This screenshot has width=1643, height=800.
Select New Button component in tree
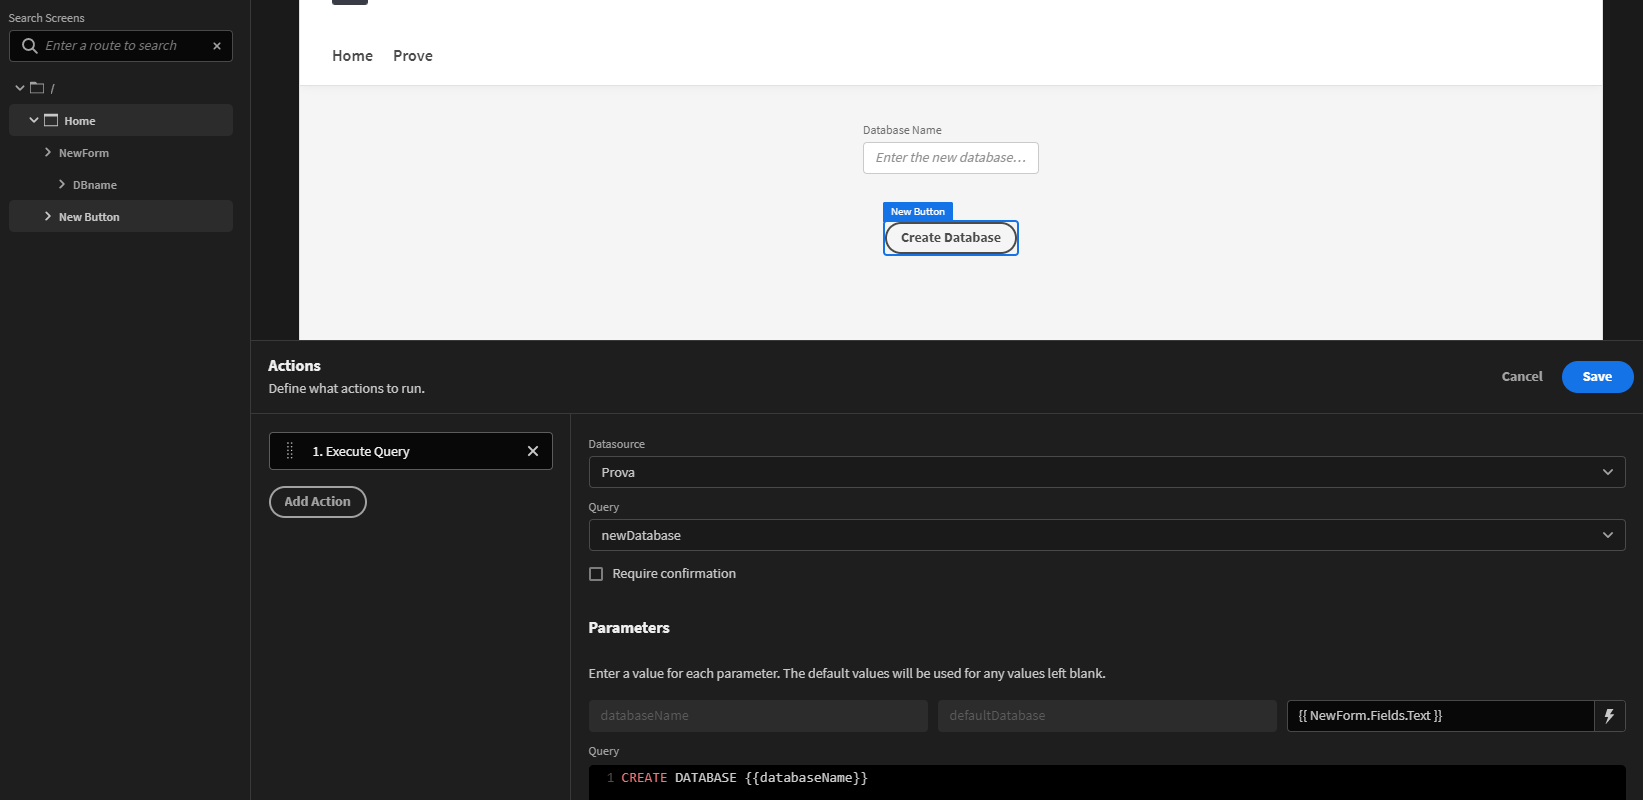121,216
